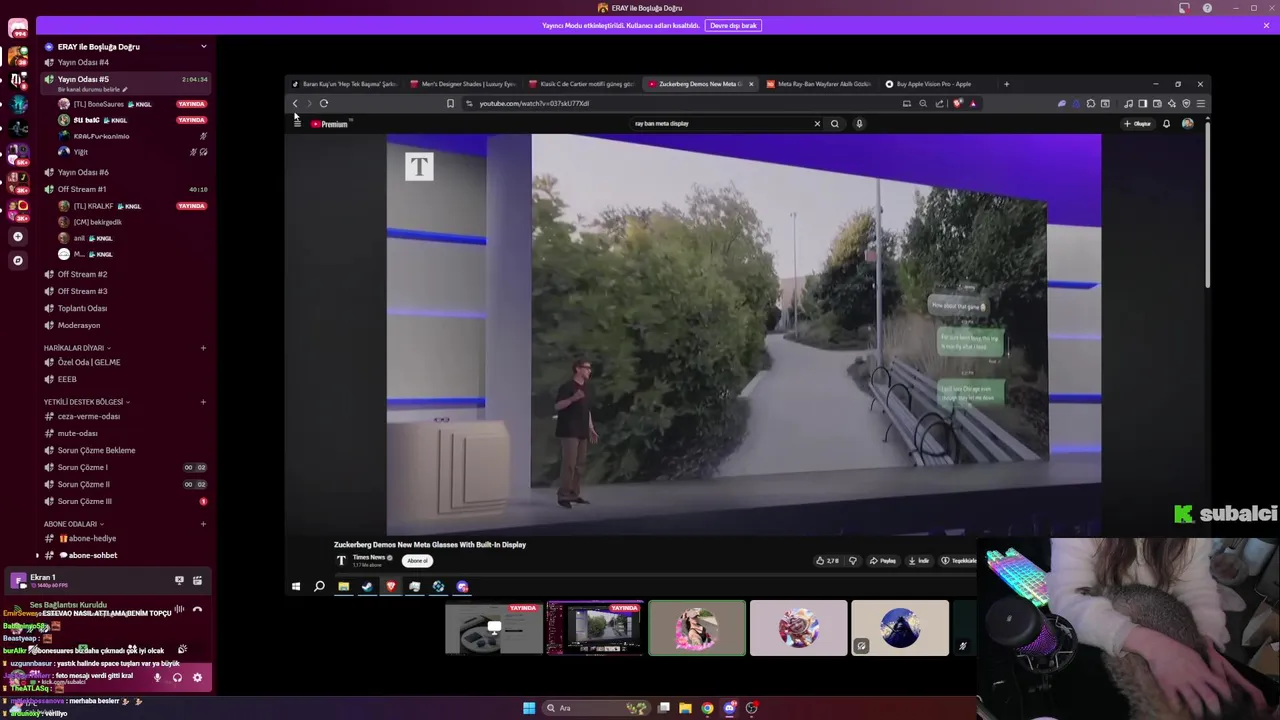
Task: Open YouTube guide hamburger menu
Action: coord(297,124)
